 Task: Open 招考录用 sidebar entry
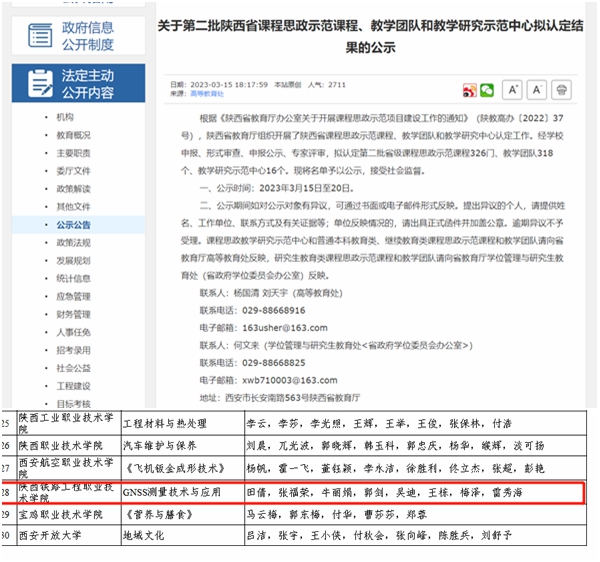pyautogui.click(x=73, y=351)
